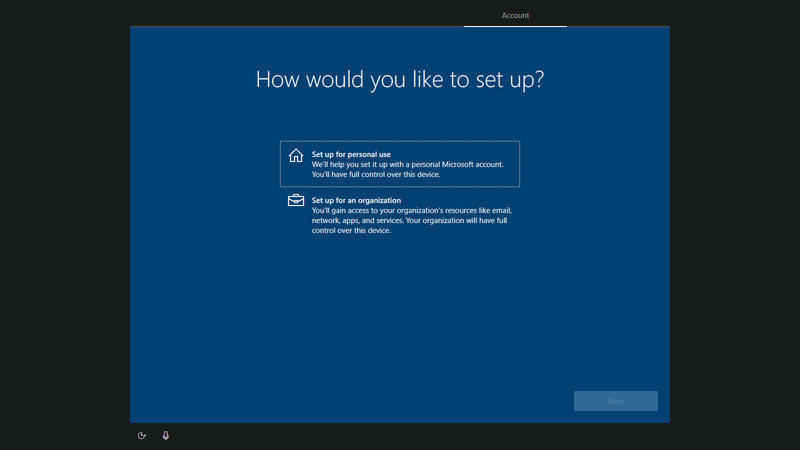800x450 pixels.
Task: Switch to the Account tab
Action: 515,15
